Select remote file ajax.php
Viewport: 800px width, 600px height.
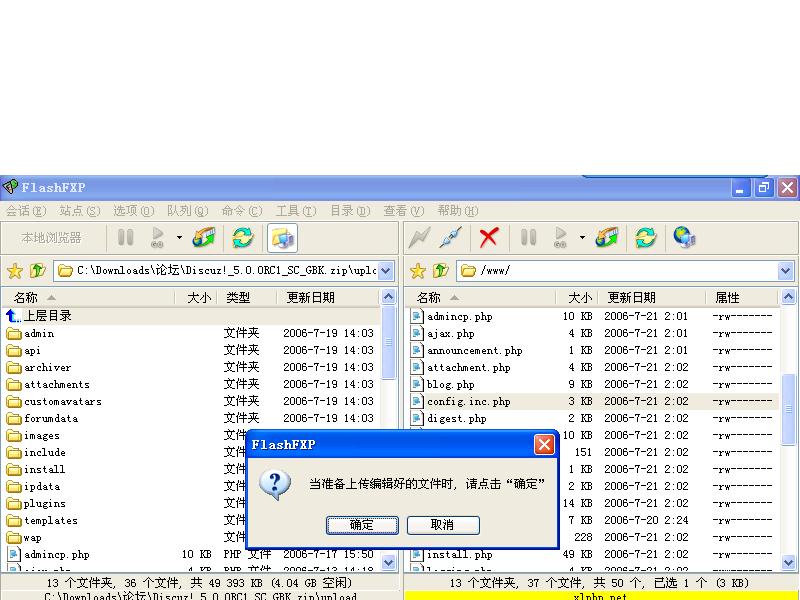click(592, 334)
